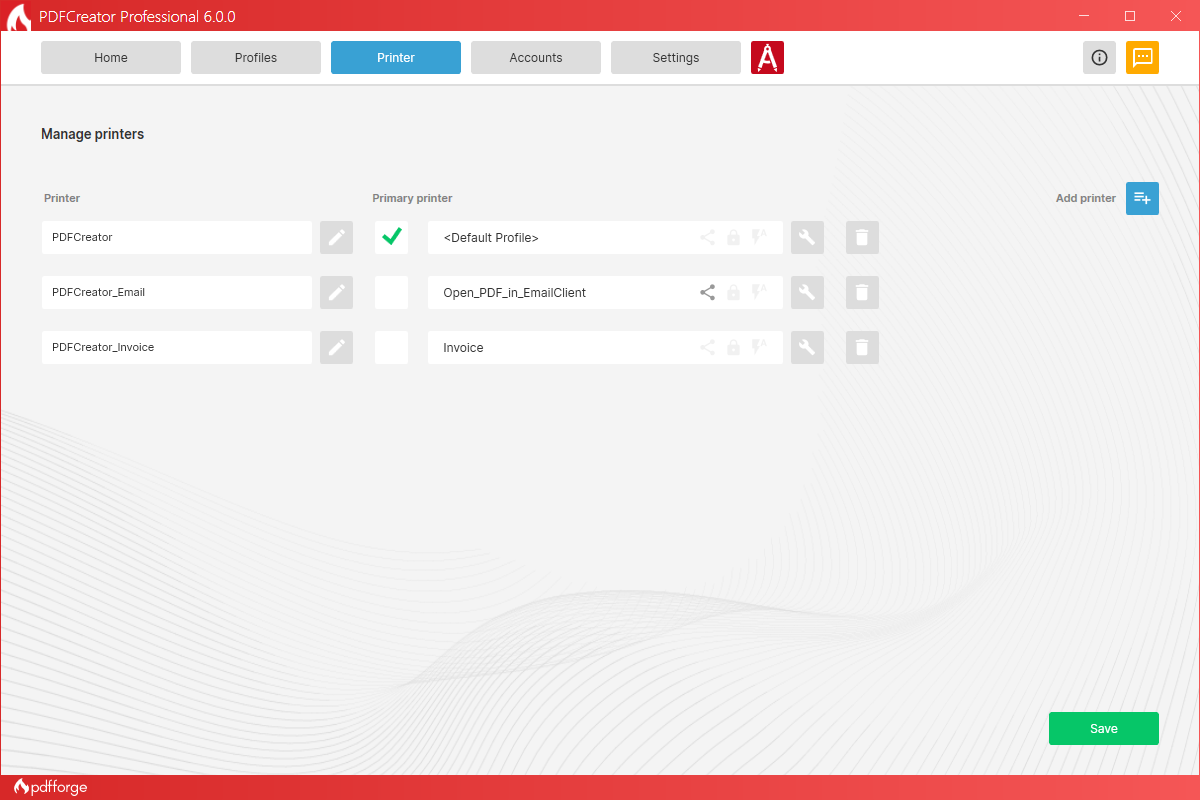This screenshot has height=800, width=1200.
Task: Click the share icon in Default Profile row
Action: coord(707,238)
